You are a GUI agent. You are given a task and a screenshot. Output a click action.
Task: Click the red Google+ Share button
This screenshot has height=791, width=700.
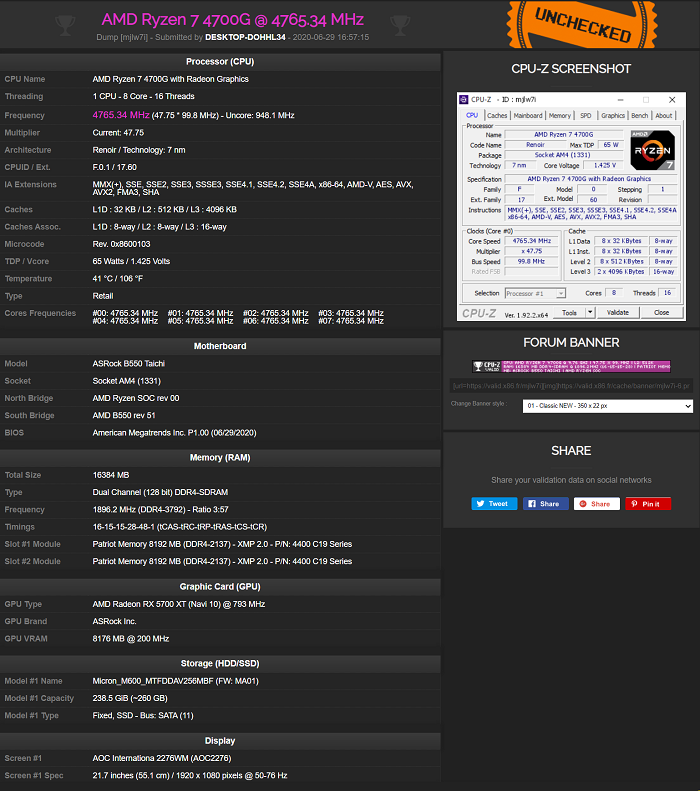(x=596, y=504)
